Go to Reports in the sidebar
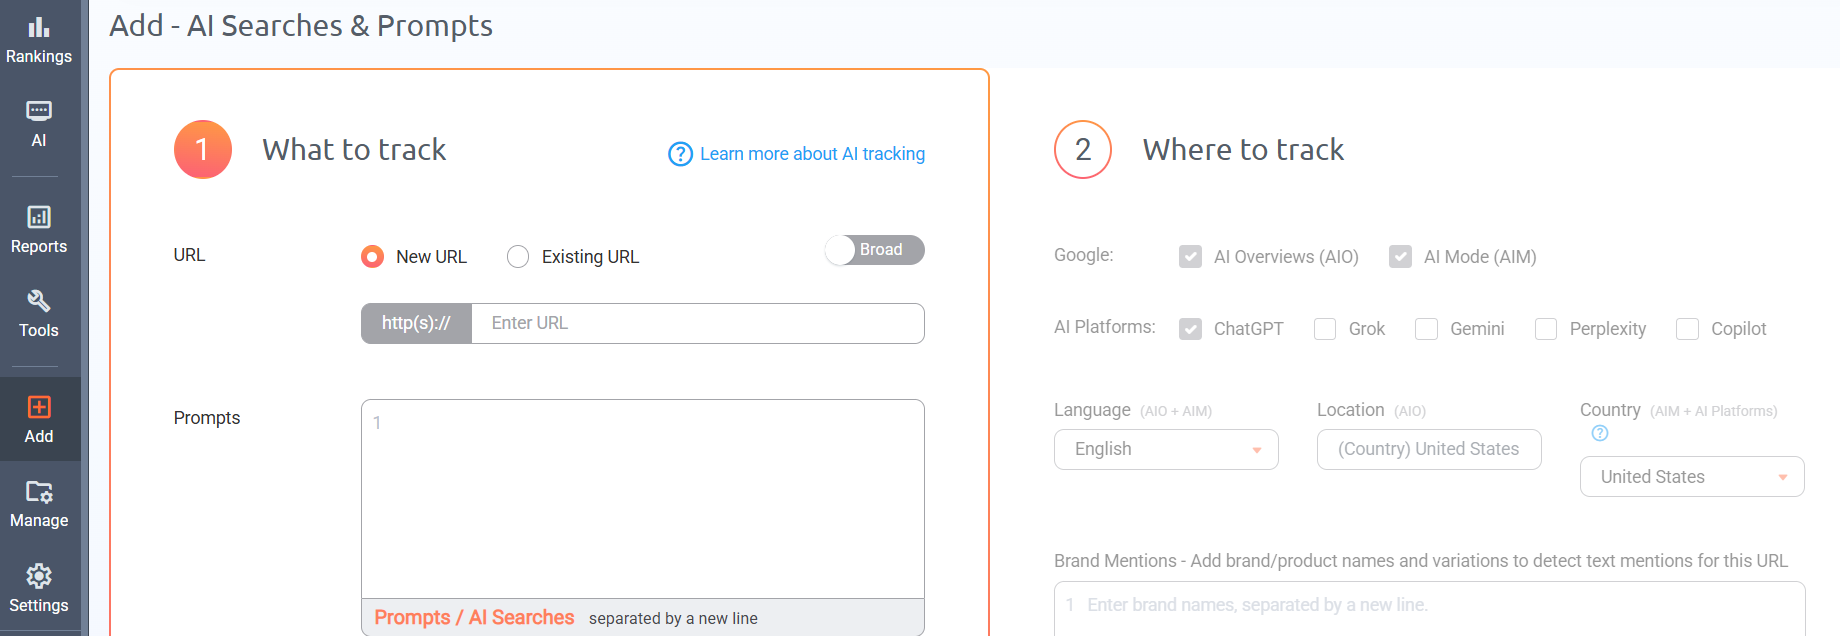Screen dimensions: 1840x636 click(x=39, y=247)
